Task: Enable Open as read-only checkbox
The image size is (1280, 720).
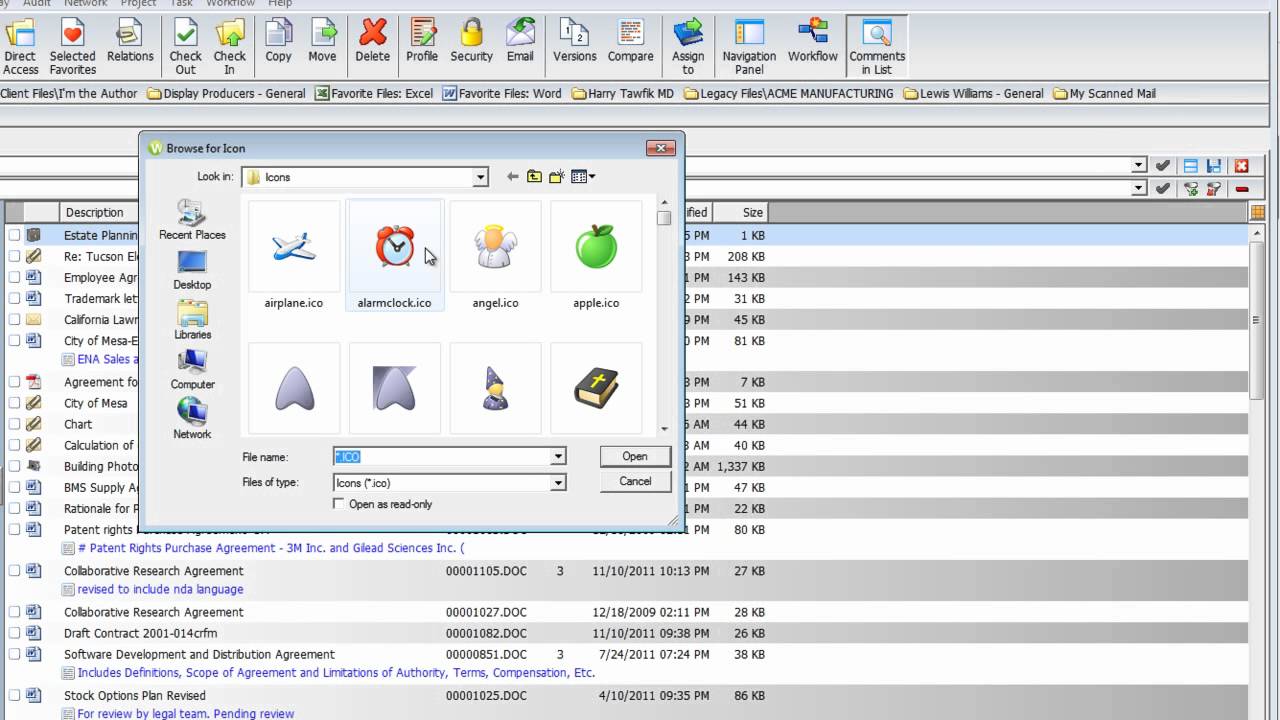Action: (x=339, y=504)
